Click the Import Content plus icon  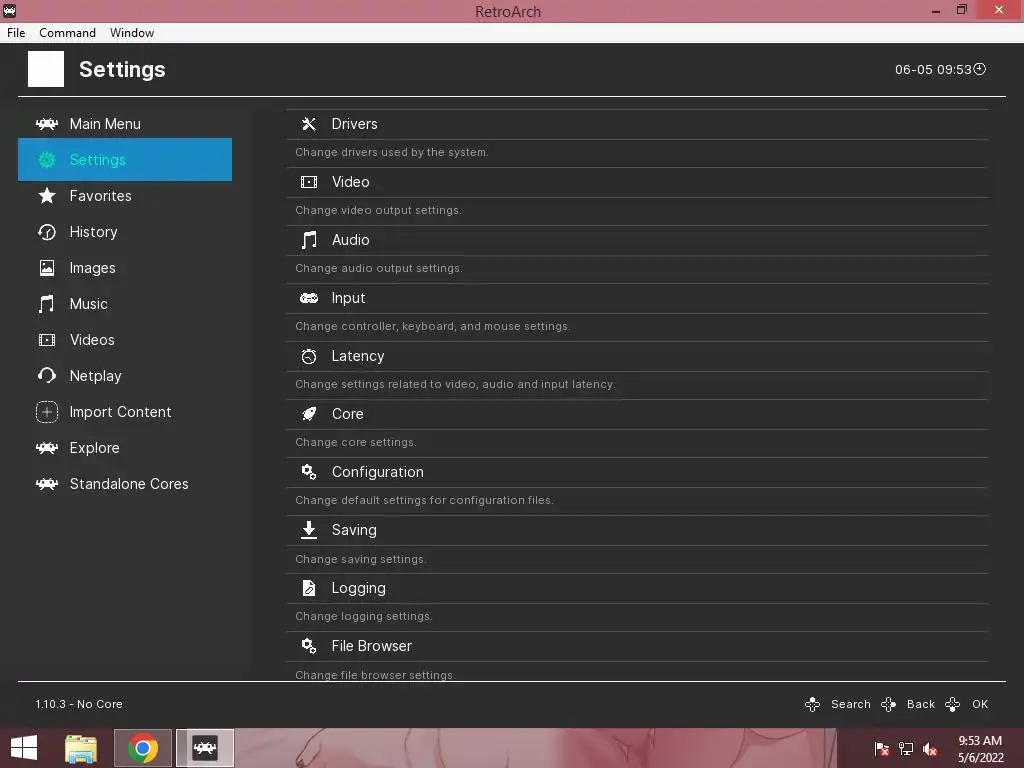[x=47, y=411]
